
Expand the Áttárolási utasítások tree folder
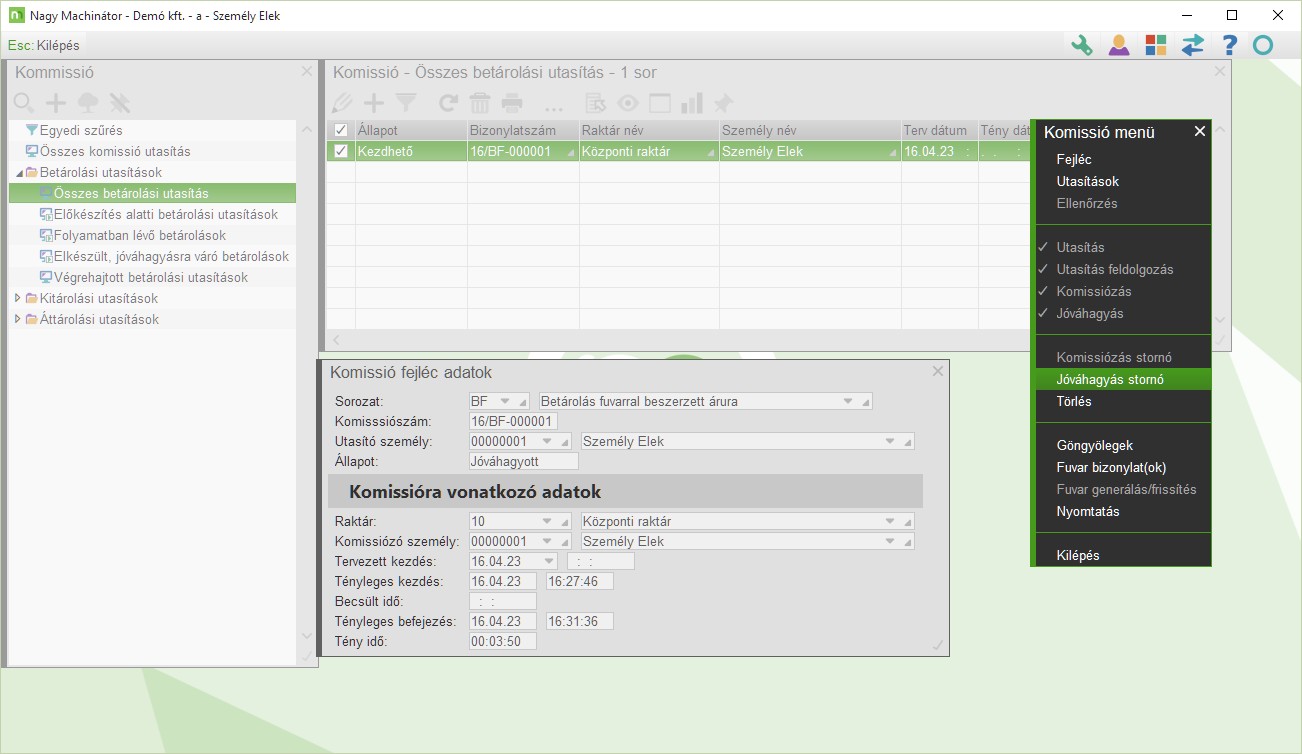coord(18,319)
